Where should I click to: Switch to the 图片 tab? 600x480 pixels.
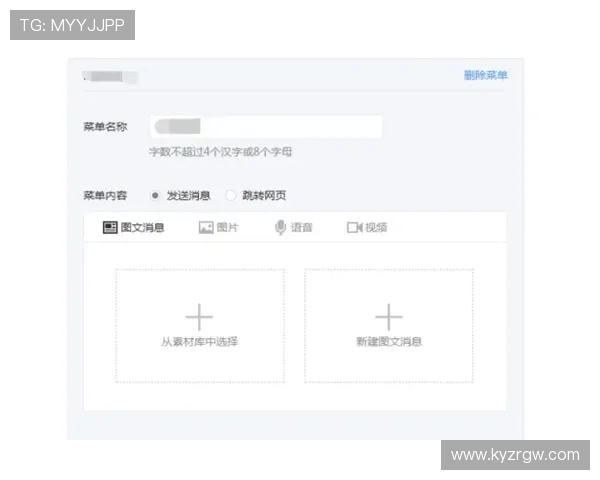(x=218, y=227)
